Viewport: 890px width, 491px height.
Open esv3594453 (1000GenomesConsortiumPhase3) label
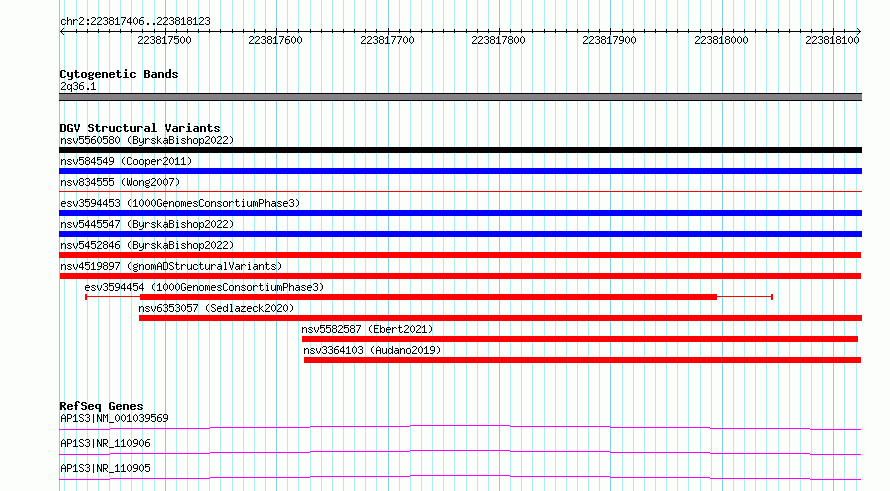click(x=180, y=203)
